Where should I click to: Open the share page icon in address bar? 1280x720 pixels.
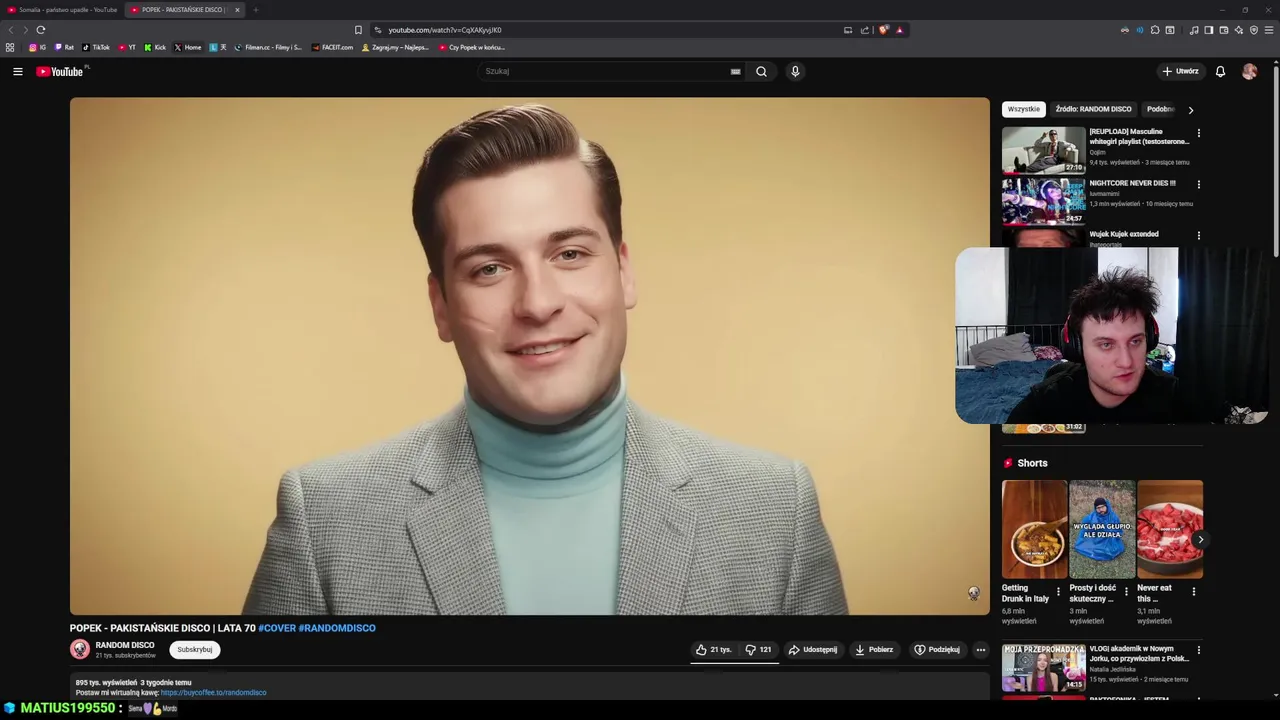point(865,30)
